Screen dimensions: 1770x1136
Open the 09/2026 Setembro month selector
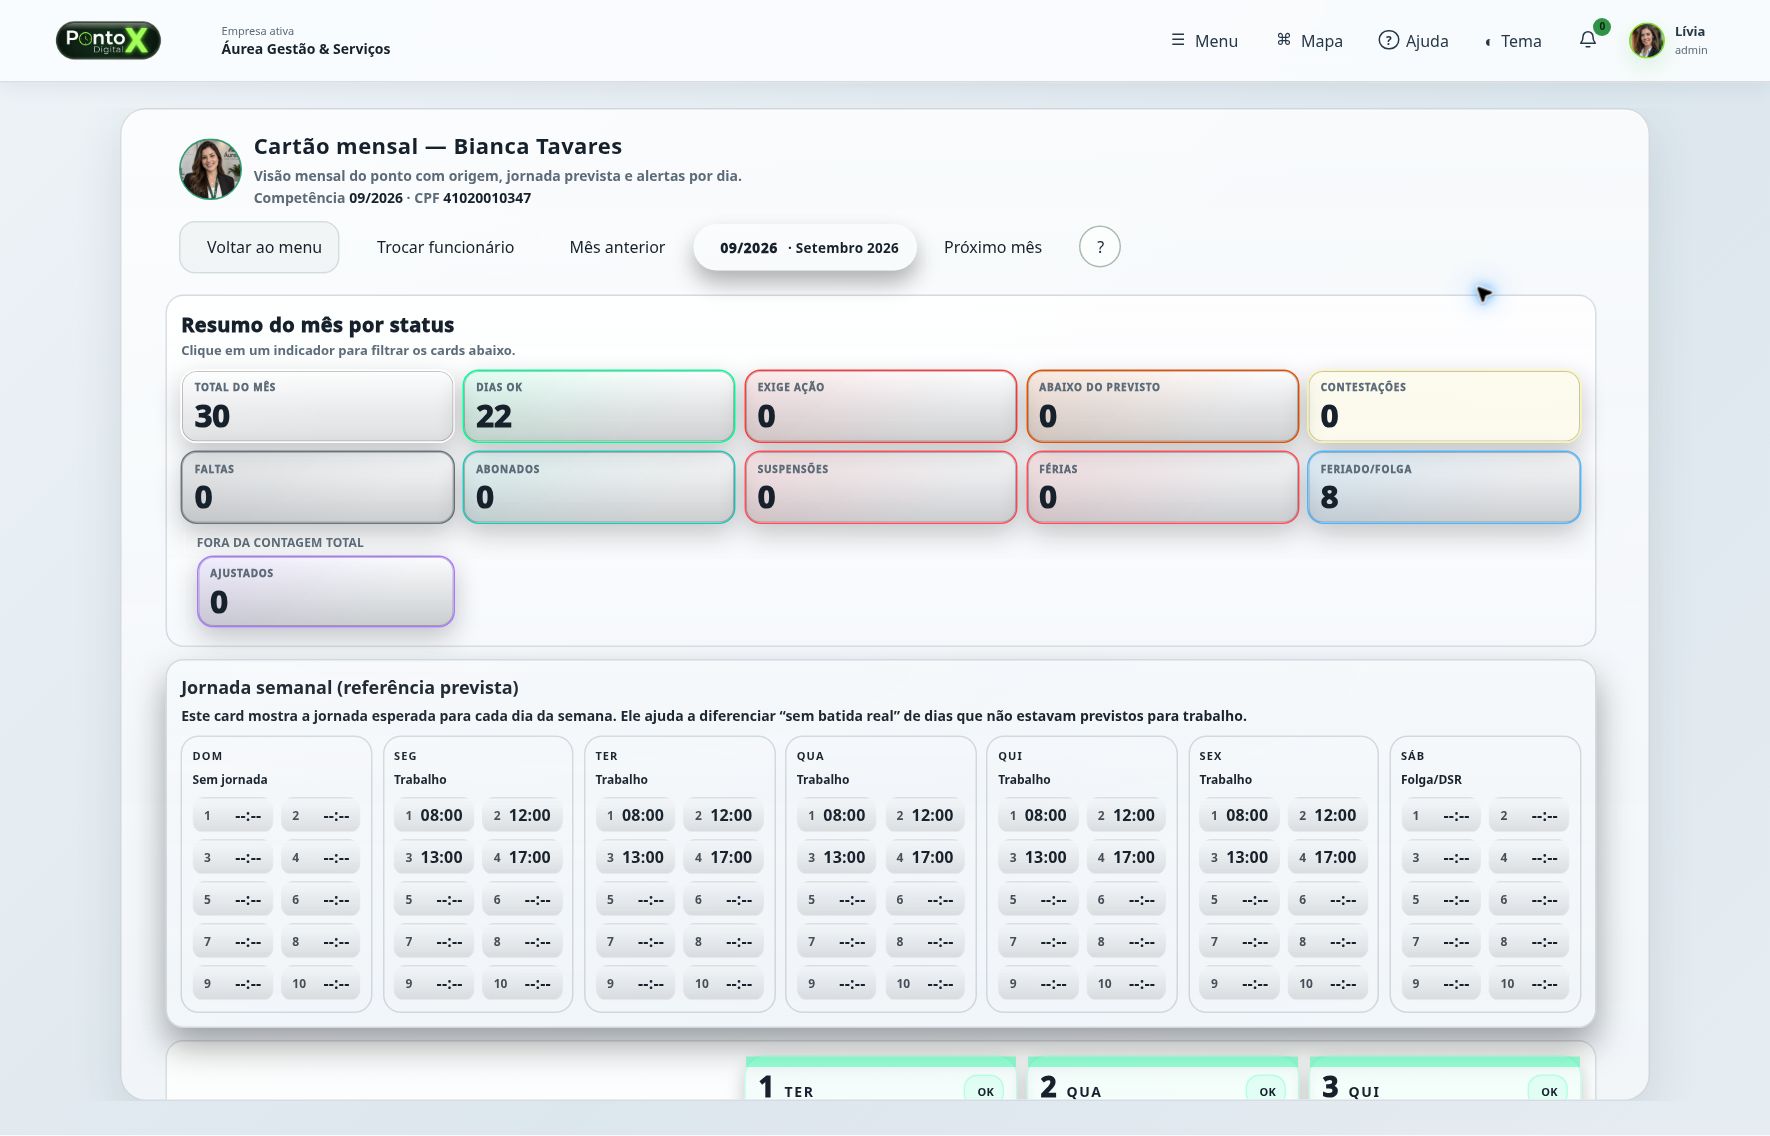805,247
